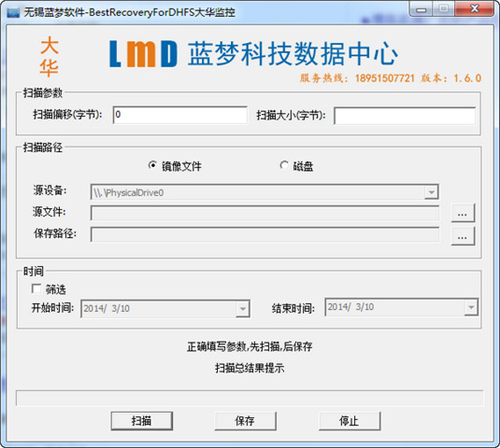Browse for 源文件 with the ... button
This screenshot has height=448, width=500.
[463, 213]
